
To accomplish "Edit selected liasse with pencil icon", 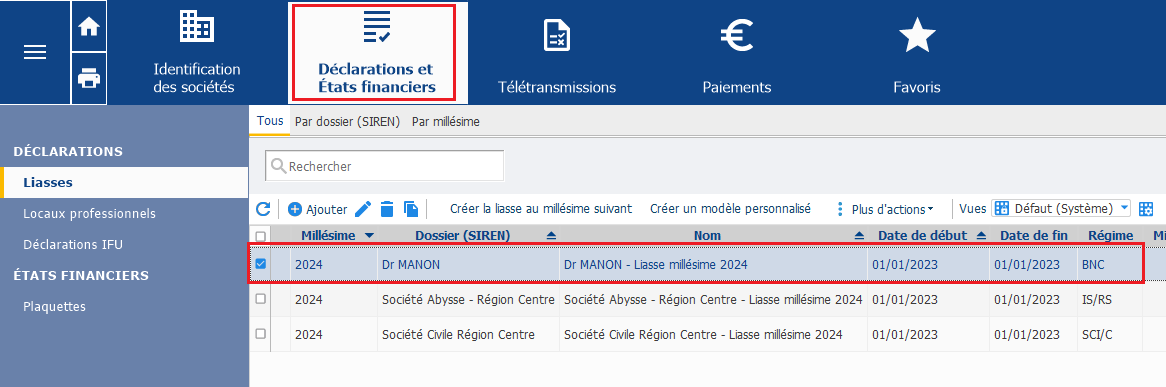I will pos(363,209).
